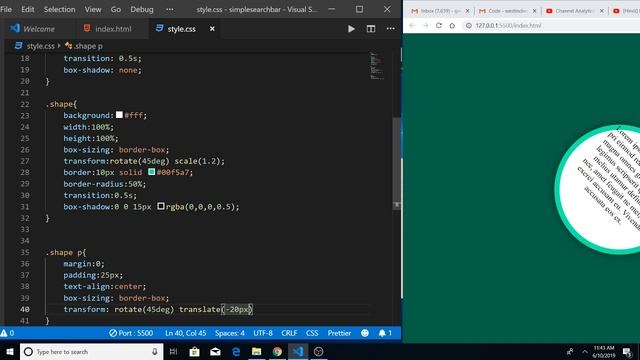This screenshot has width=640, height=360.
Task: Go back in the browser window
Action: (x=412, y=25)
